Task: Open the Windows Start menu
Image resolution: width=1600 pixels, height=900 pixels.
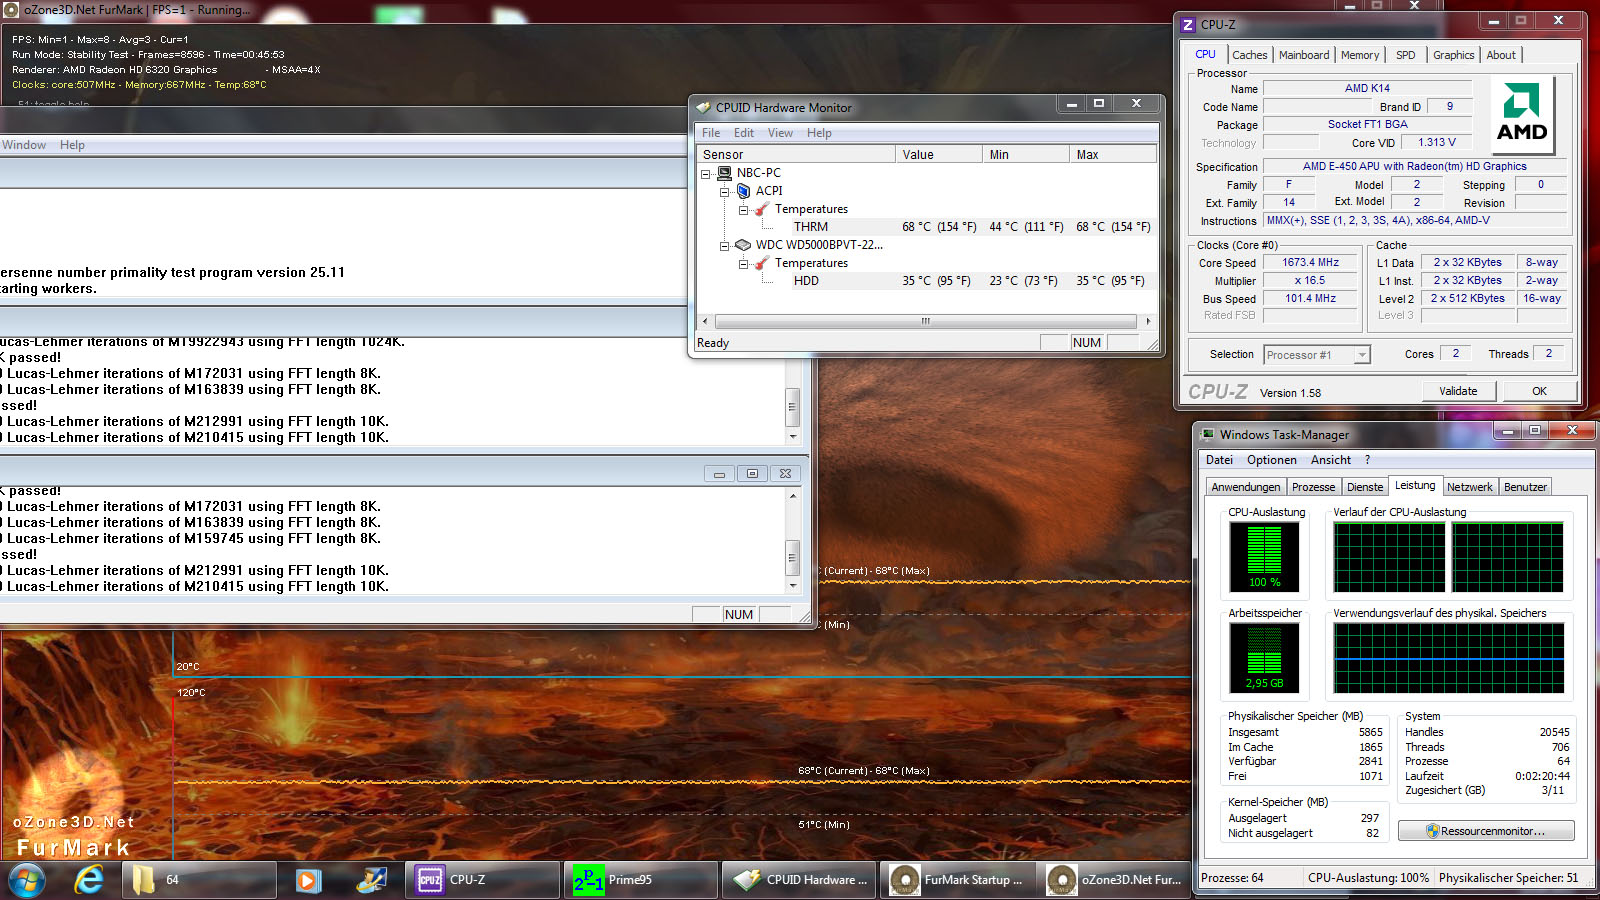Action: pyautogui.click(x=26, y=880)
